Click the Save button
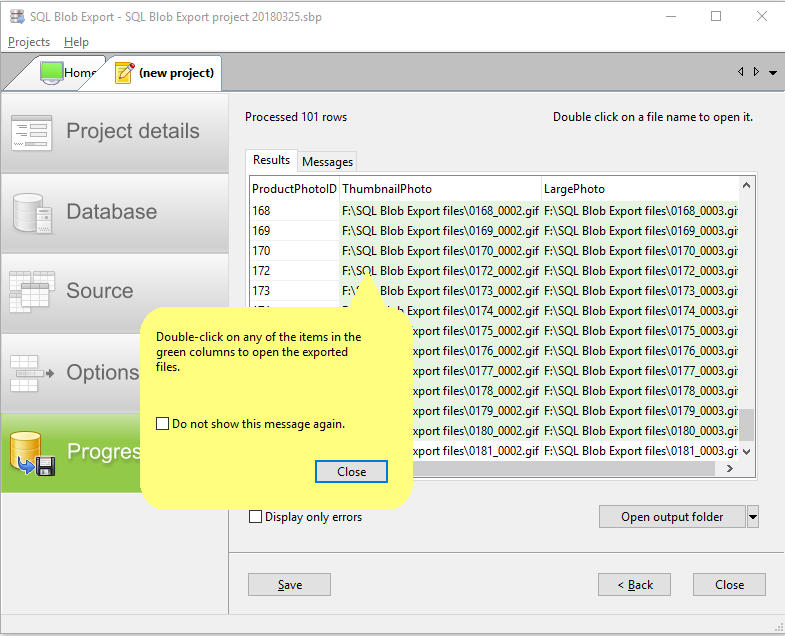 289,584
